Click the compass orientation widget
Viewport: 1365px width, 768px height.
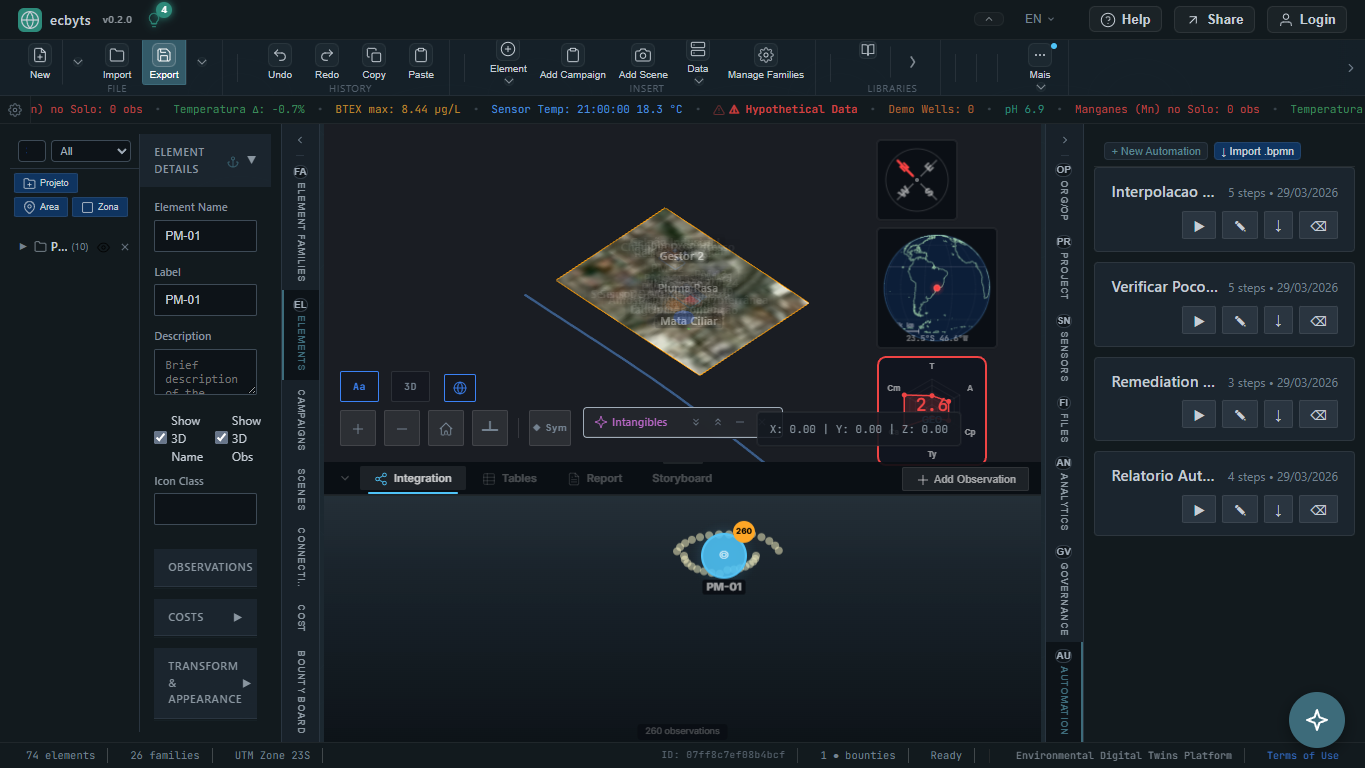(917, 179)
